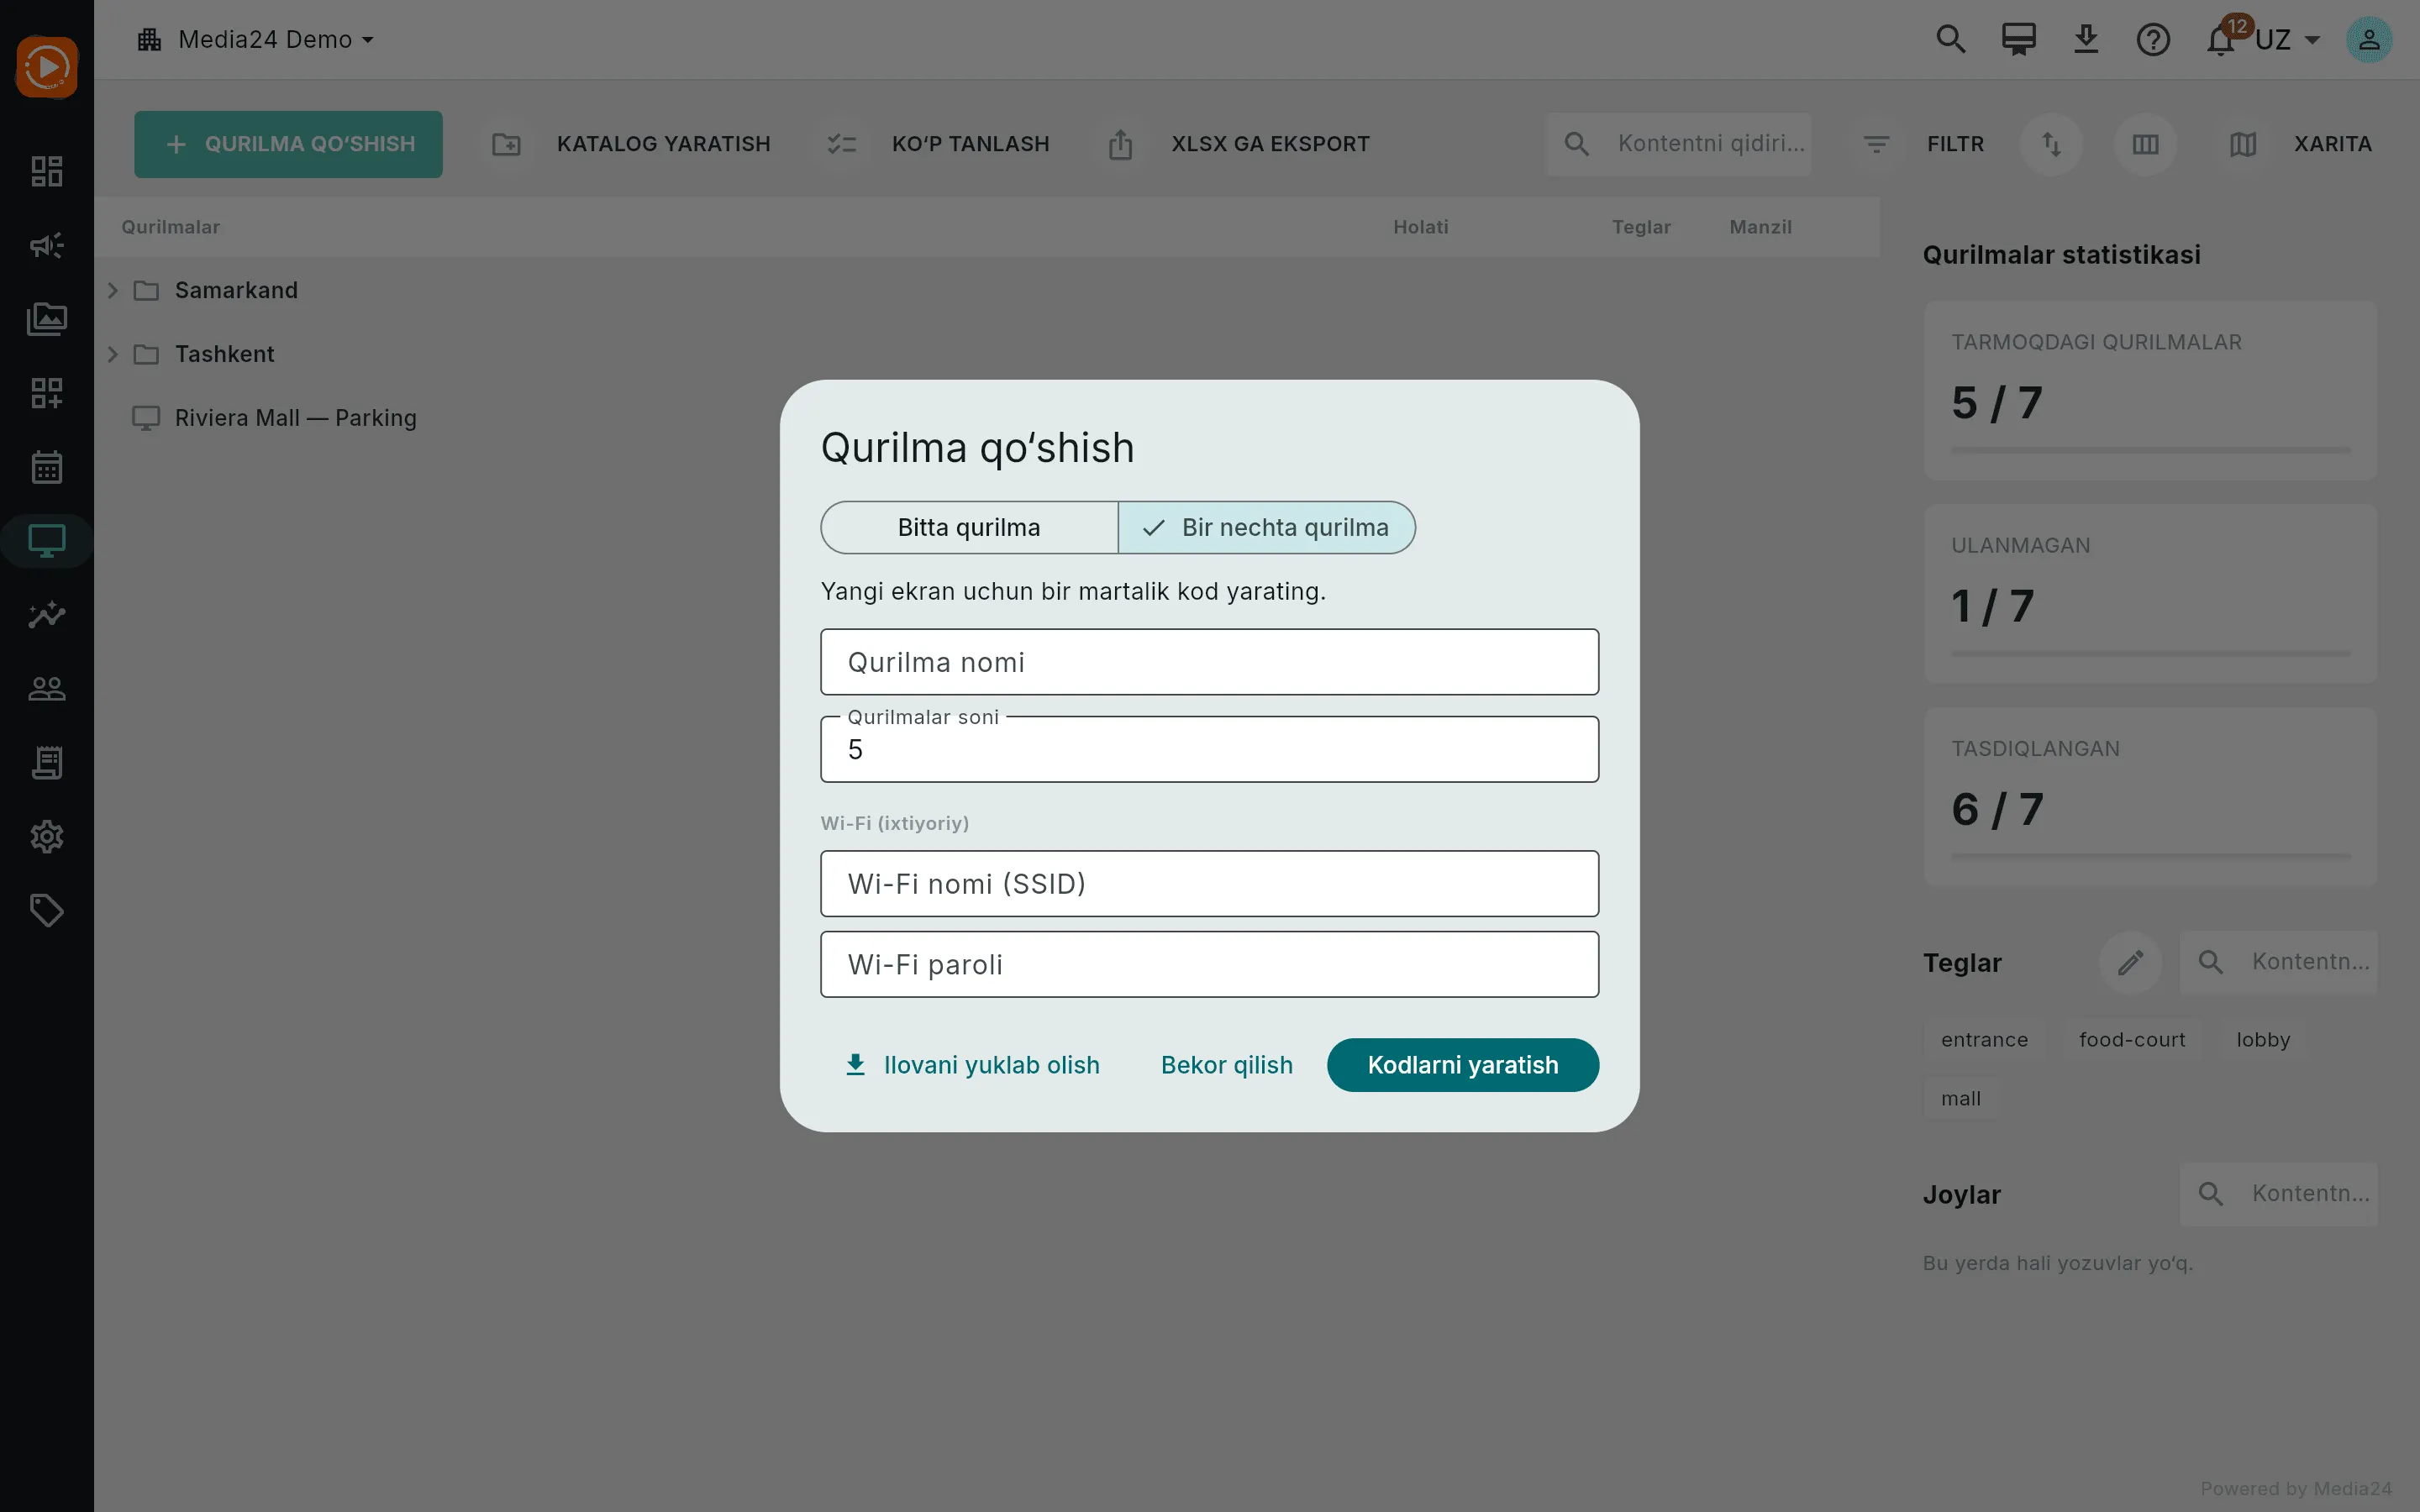Toggle the column view icon
Screen dimensions: 2420x1512
2145,144
